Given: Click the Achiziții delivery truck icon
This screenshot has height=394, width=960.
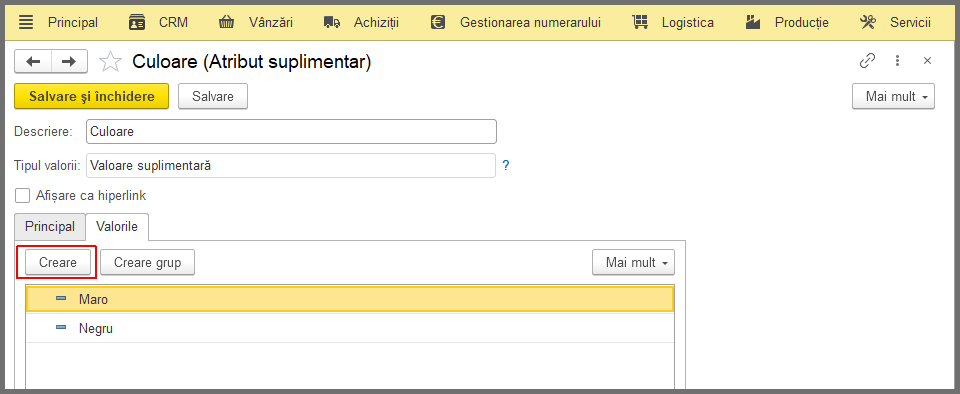Looking at the screenshot, I should pyautogui.click(x=332, y=23).
